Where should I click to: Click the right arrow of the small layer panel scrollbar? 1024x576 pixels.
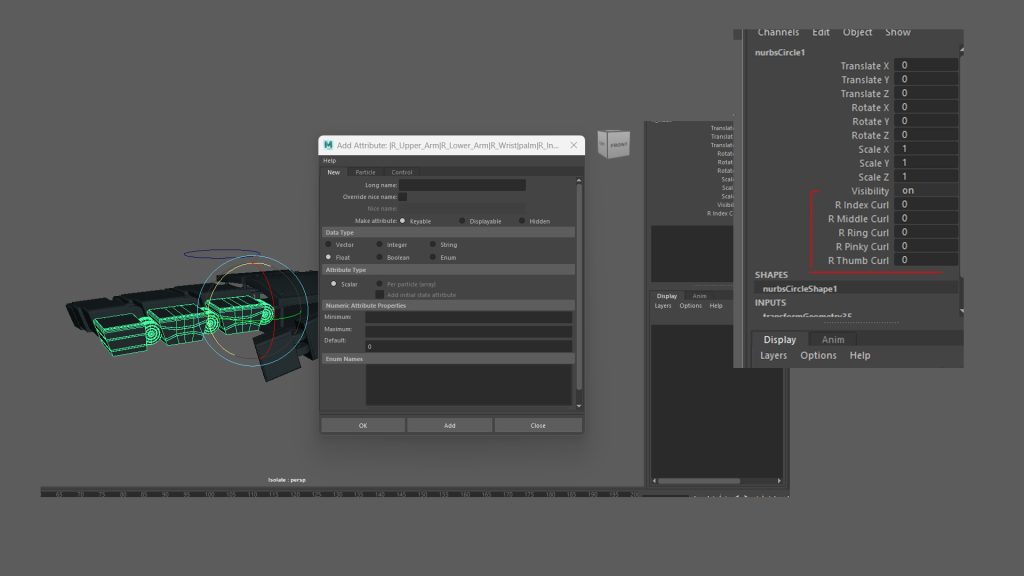779,481
